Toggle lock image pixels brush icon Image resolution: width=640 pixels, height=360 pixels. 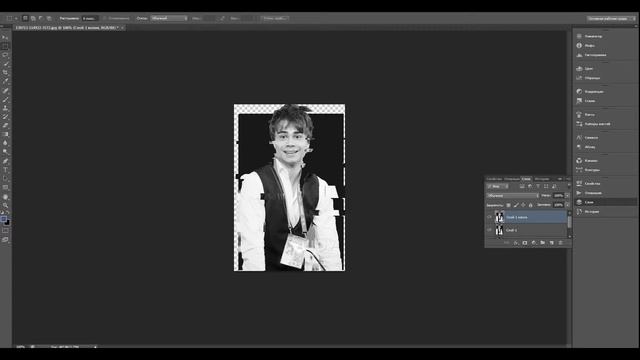coord(516,205)
